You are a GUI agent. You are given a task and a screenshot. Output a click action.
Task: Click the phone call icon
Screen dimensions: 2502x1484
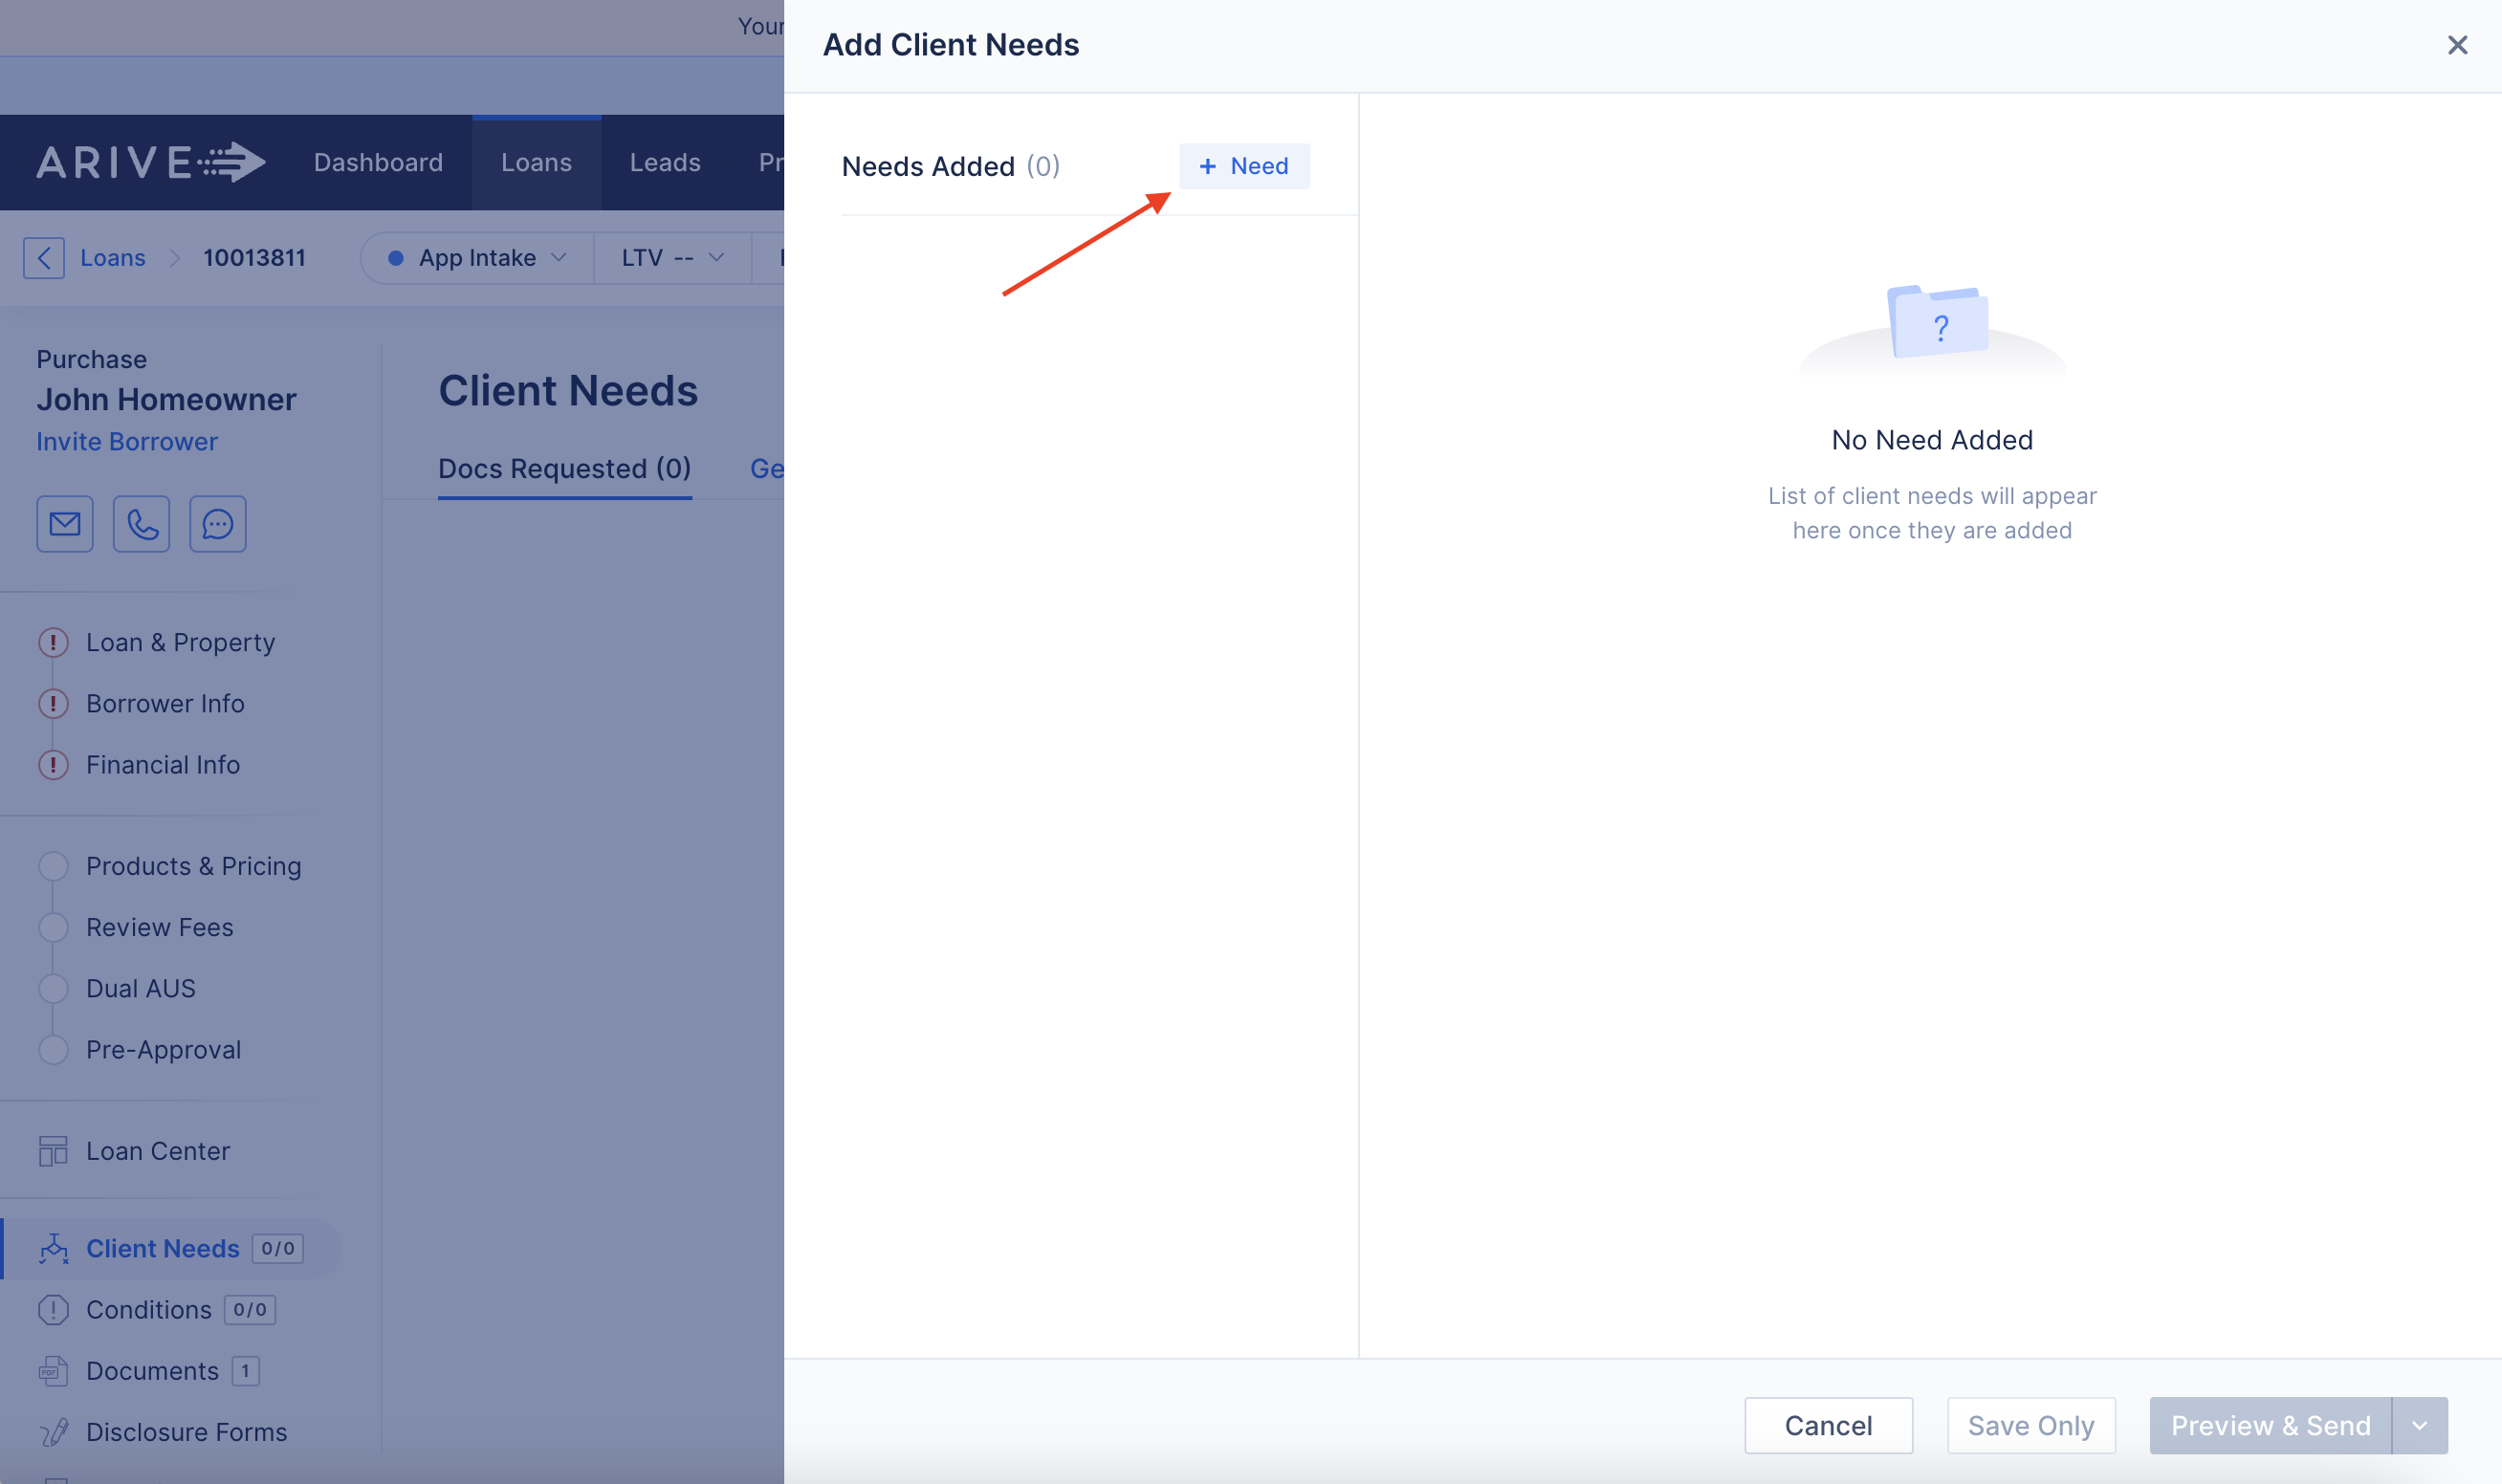click(142, 524)
